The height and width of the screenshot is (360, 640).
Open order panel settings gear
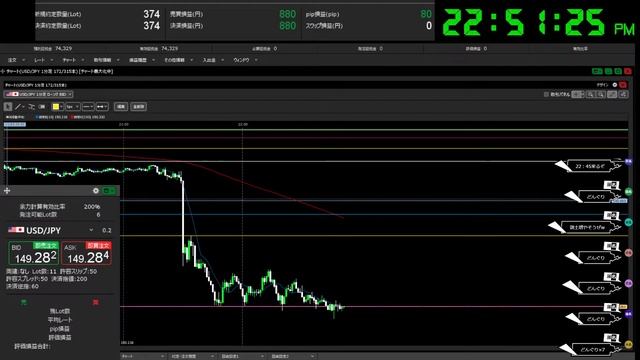96,191
